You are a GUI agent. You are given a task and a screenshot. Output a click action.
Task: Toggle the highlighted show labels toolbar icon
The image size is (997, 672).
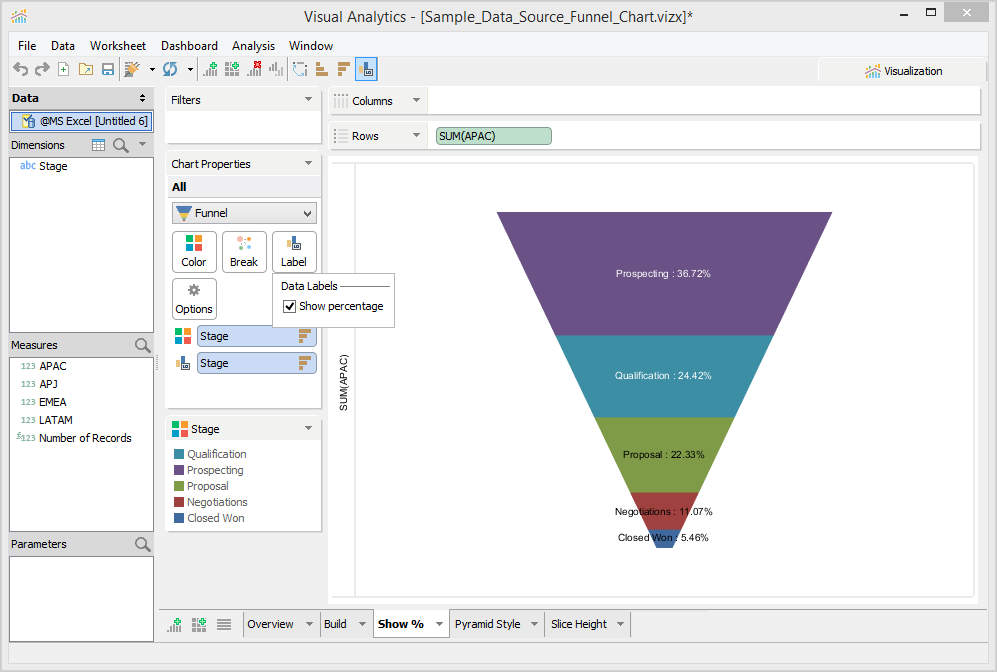point(366,69)
